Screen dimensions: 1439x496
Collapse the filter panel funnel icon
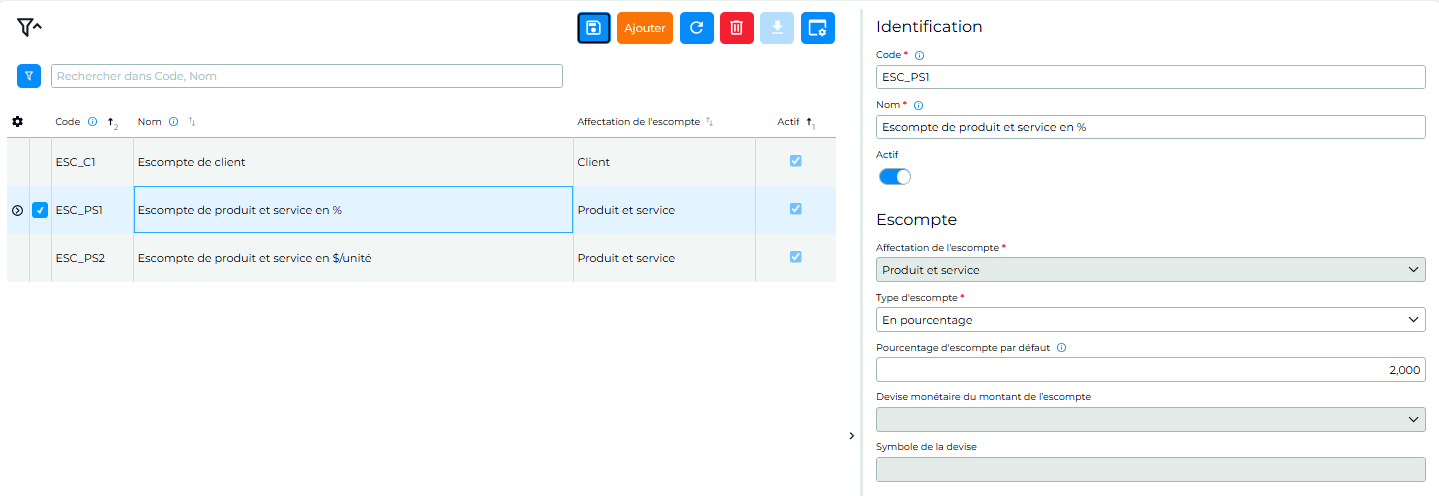tap(29, 28)
